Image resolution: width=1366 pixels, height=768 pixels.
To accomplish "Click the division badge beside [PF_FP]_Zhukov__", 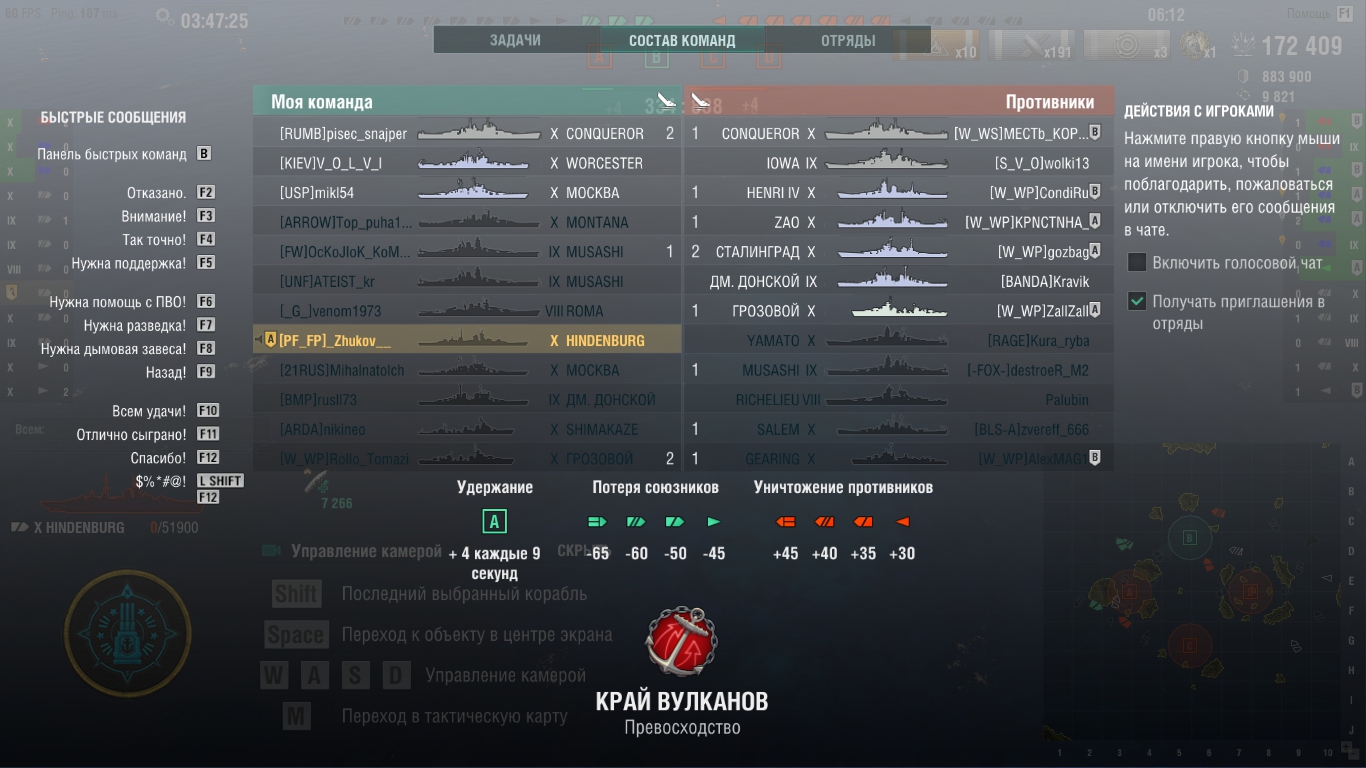I will click(270, 340).
